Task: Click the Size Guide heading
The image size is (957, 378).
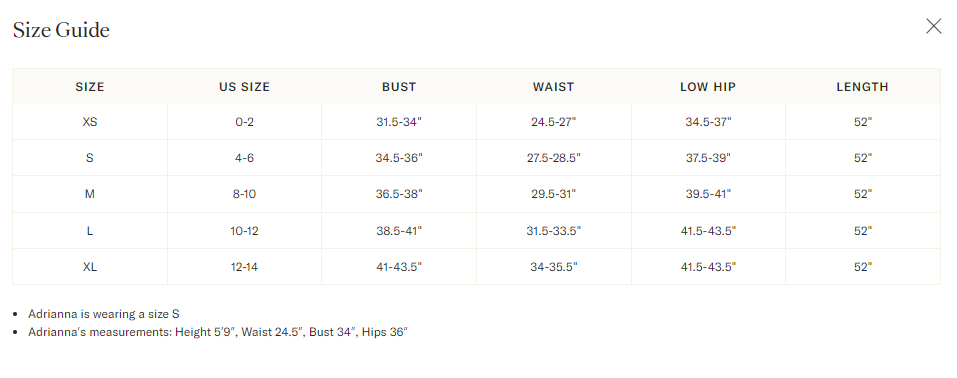Action: [x=61, y=30]
